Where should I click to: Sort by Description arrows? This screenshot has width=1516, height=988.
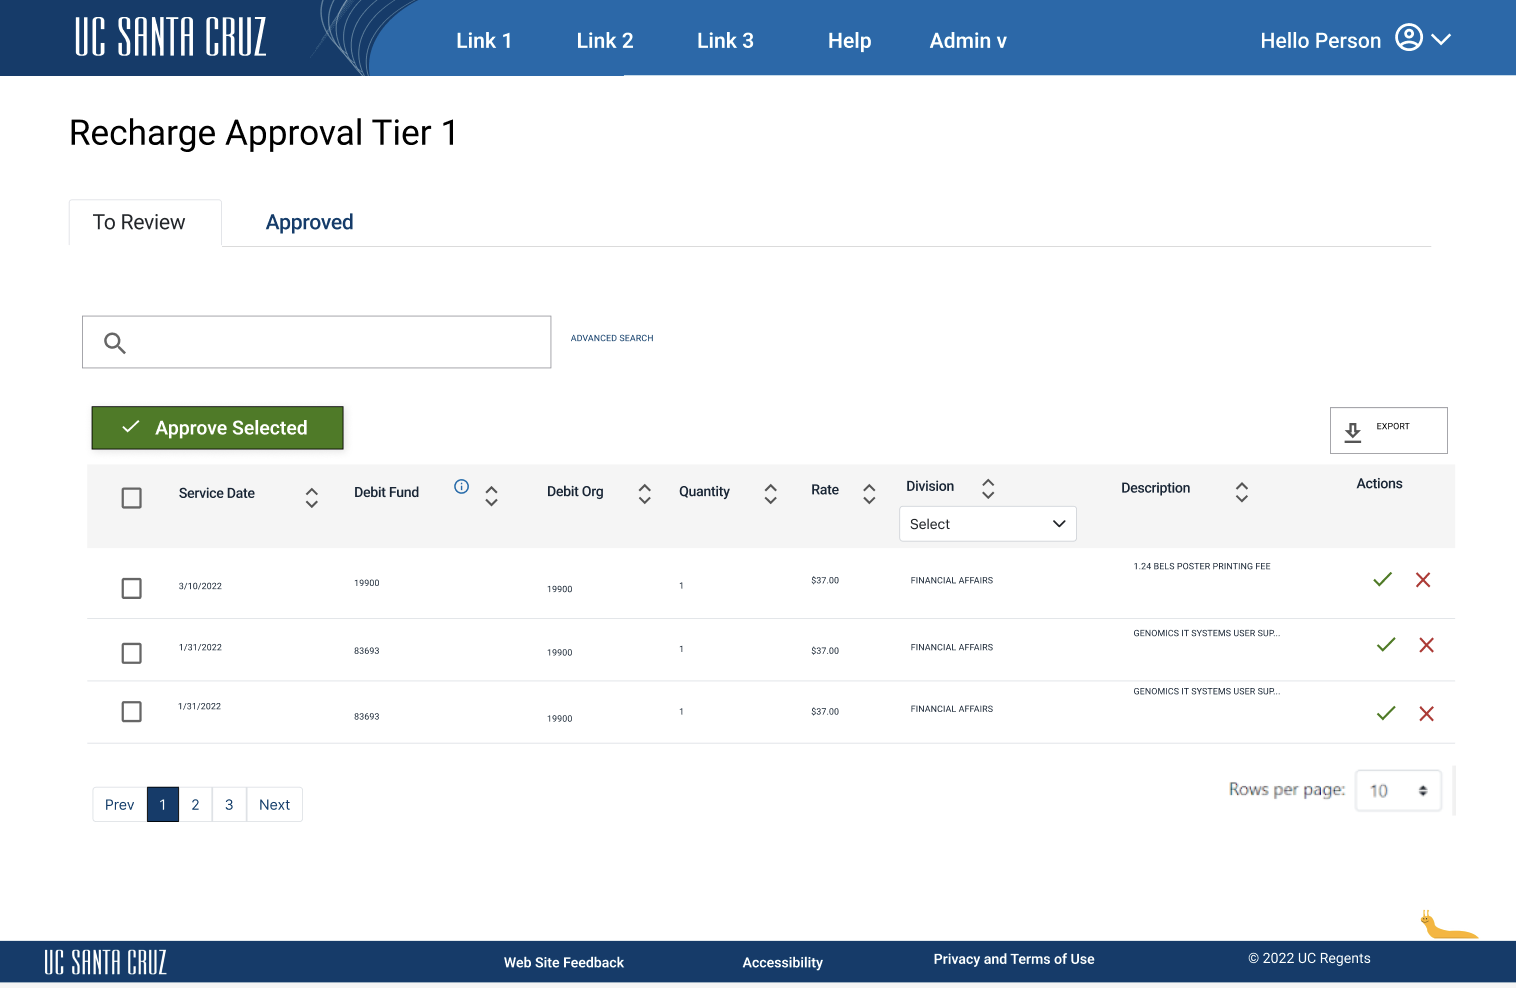tap(1241, 491)
